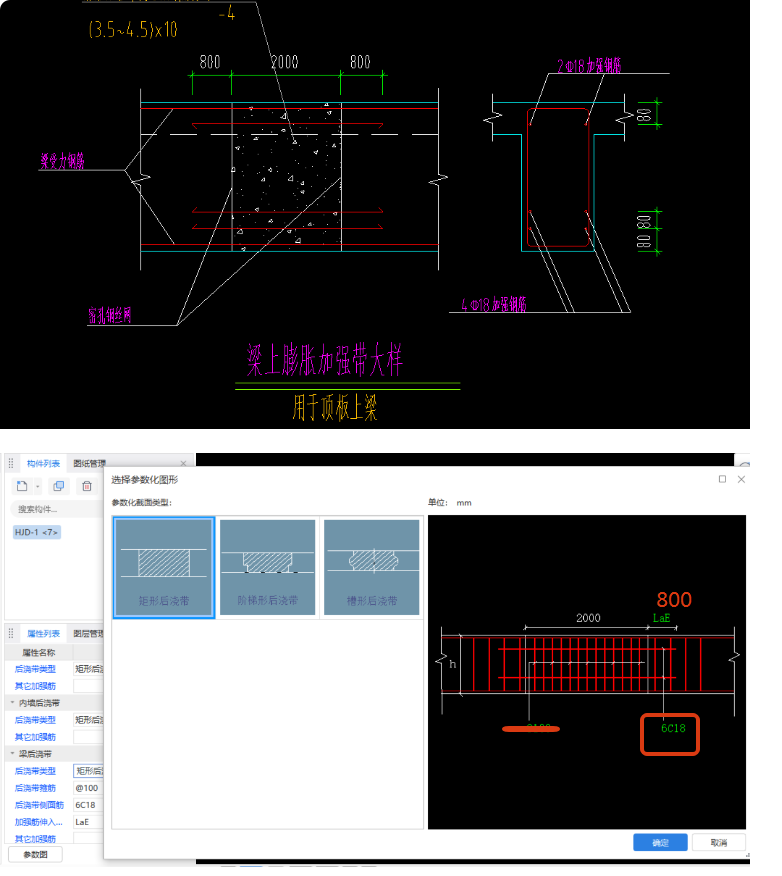Click 确定 to confirm the dialog

pyautogui.click(x=660, y=842)
